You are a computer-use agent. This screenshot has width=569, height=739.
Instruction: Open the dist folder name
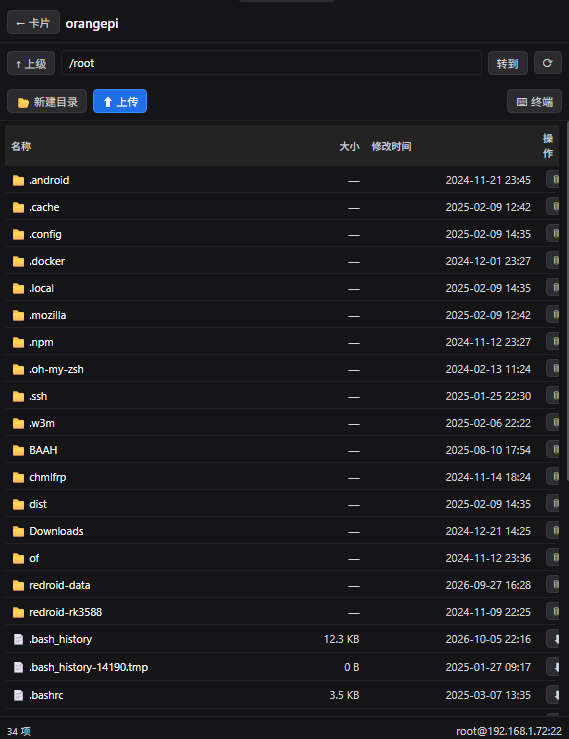point(38,504)
